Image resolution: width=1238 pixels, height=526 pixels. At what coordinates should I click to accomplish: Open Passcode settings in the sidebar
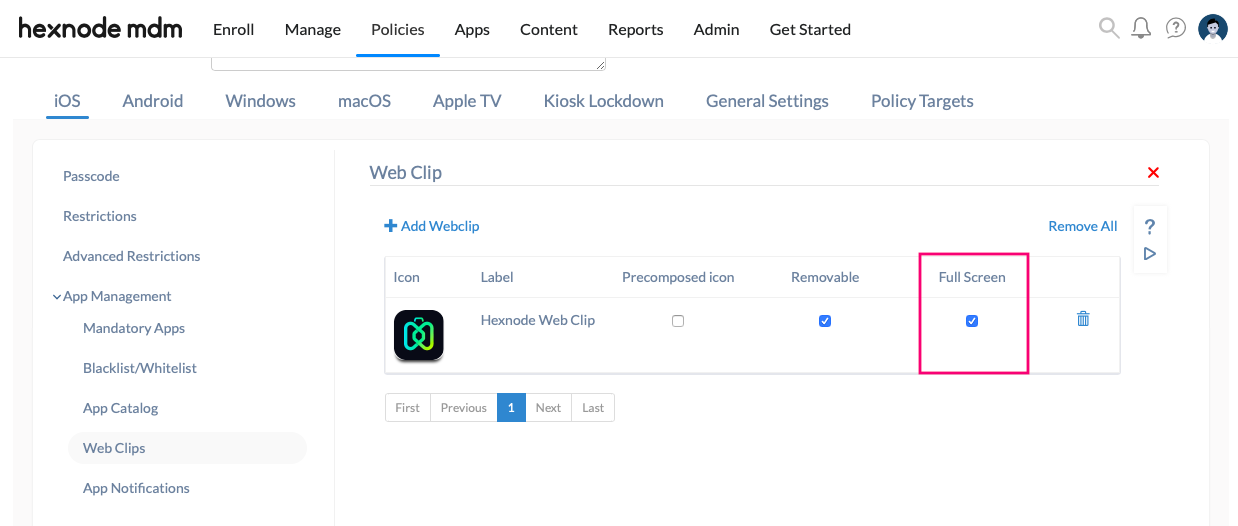(91, 176)
